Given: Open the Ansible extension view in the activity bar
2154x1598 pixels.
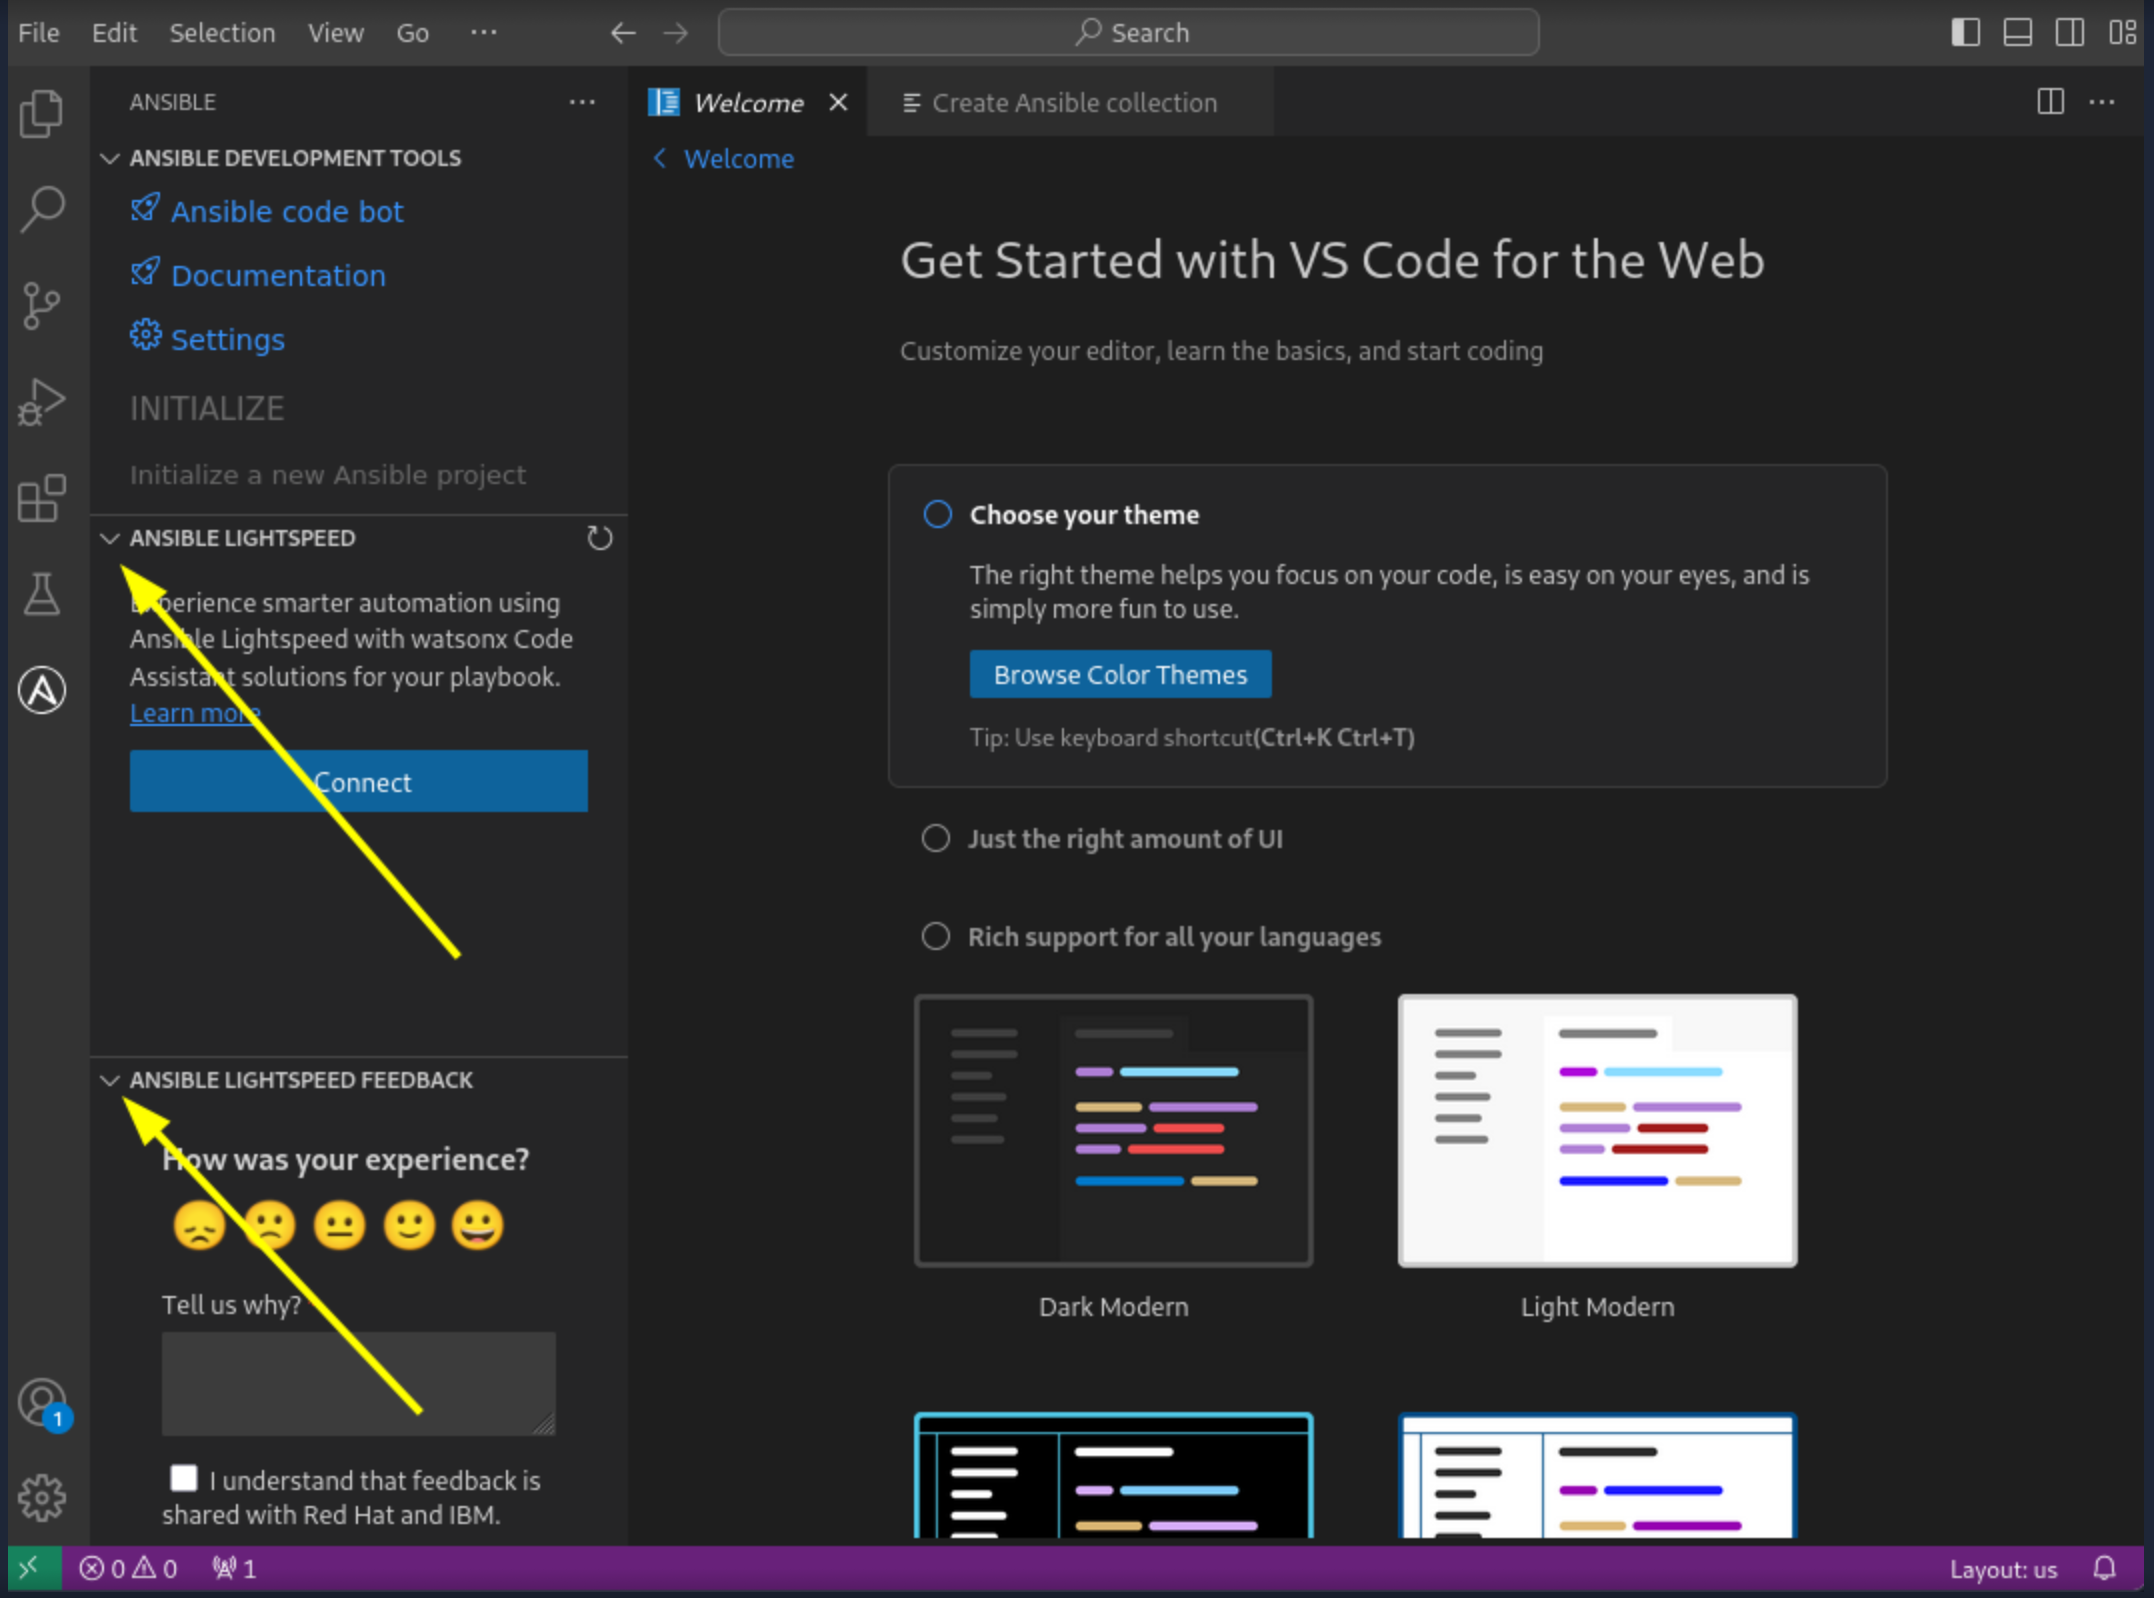Looking at the screenshot, I should pos(42,690).
